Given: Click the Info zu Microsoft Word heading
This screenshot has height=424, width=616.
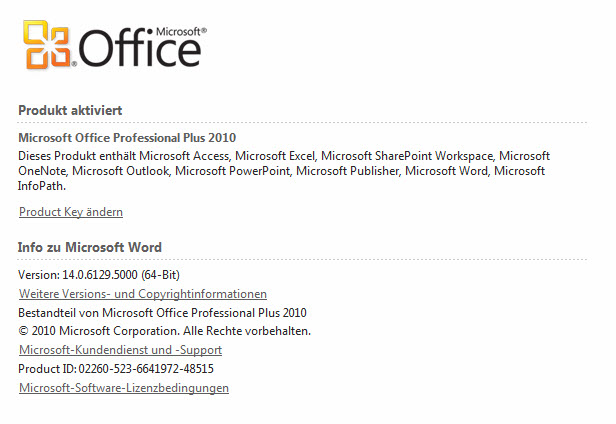Looking at the screenshot, I should click(x=90, y=247).
